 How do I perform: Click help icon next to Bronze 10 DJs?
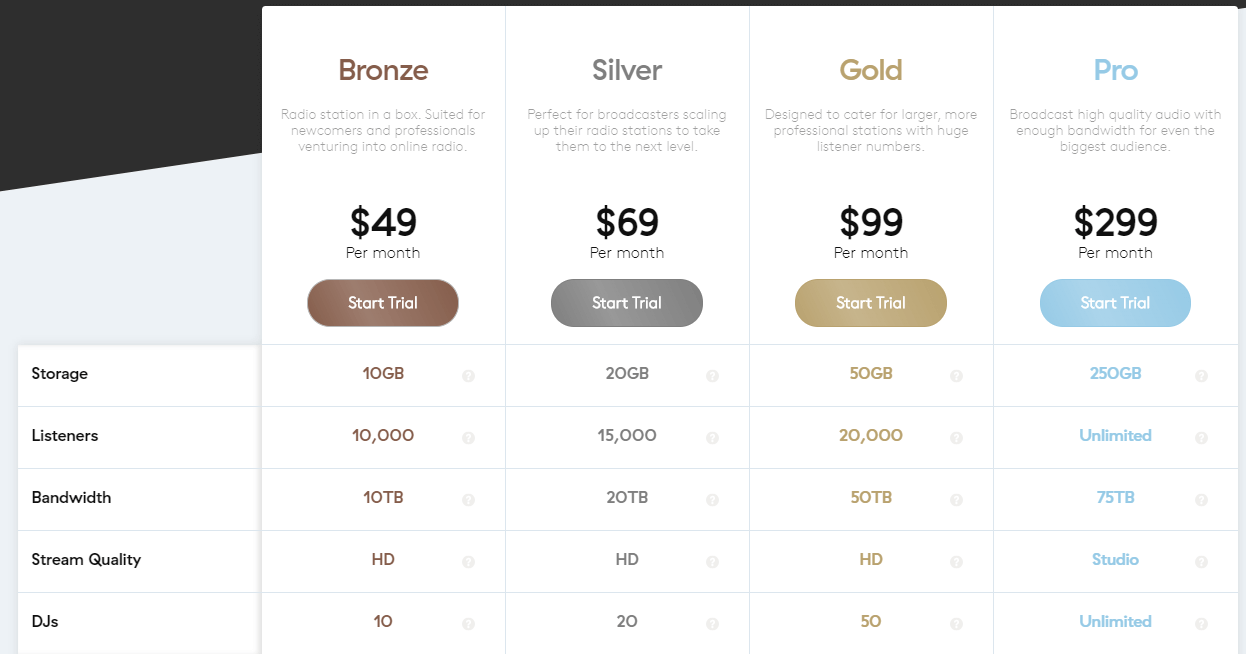coord(468,624)
